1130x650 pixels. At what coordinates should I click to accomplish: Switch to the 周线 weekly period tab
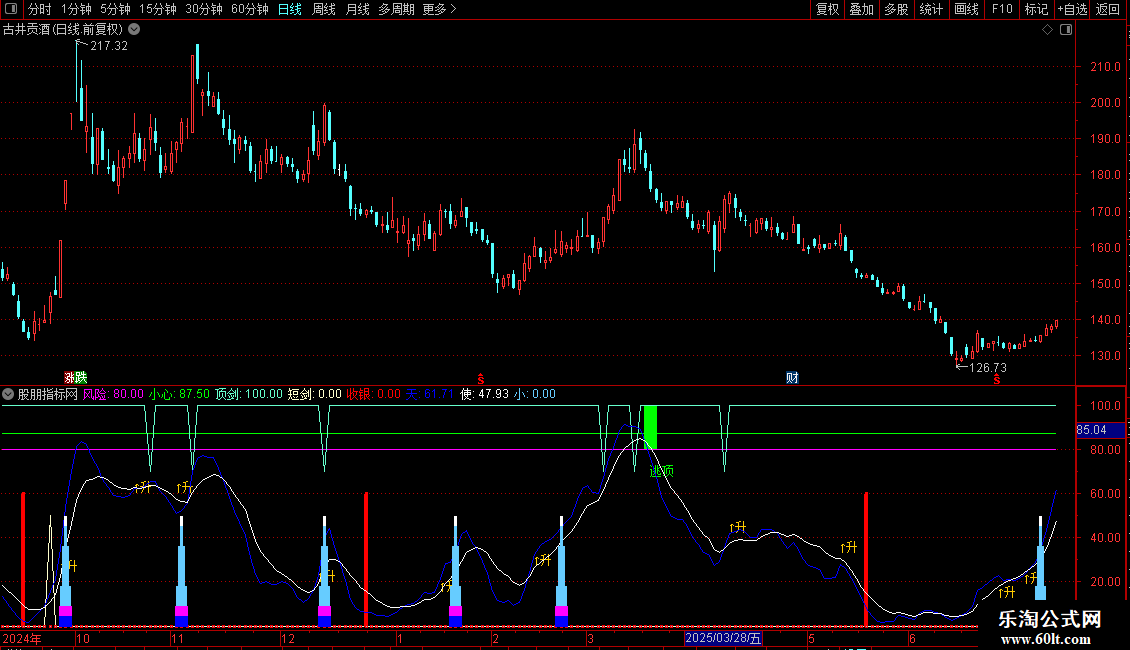pyautogui.click(x=324, y=9)
